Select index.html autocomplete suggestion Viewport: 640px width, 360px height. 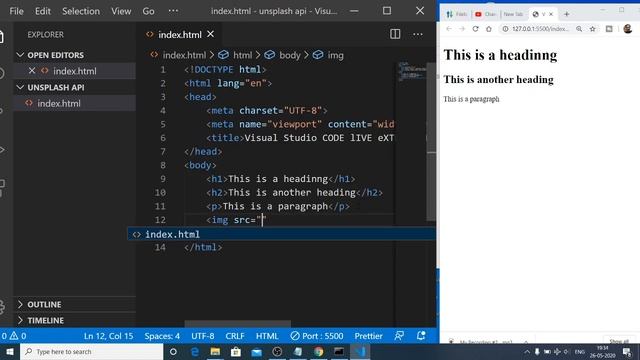pos(282,234)
